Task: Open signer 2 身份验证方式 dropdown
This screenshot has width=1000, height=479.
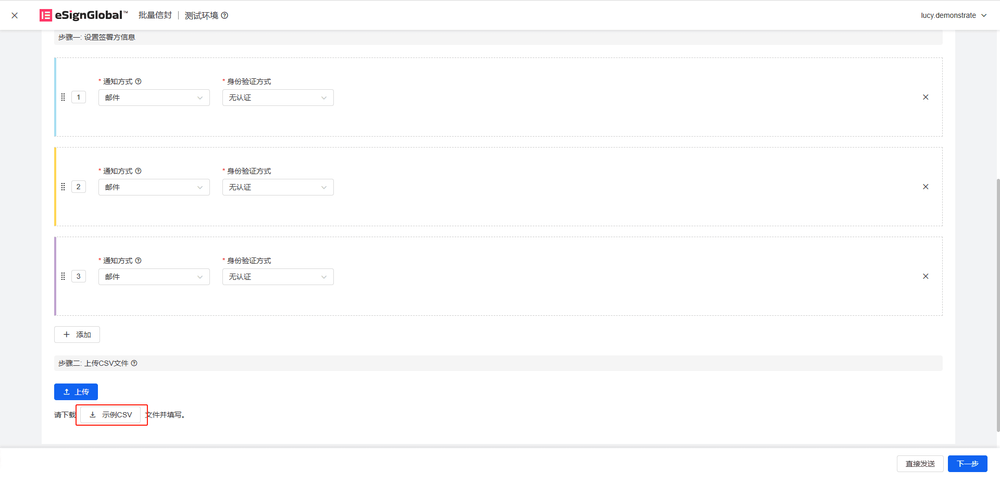Action: [x=278, y=187]
